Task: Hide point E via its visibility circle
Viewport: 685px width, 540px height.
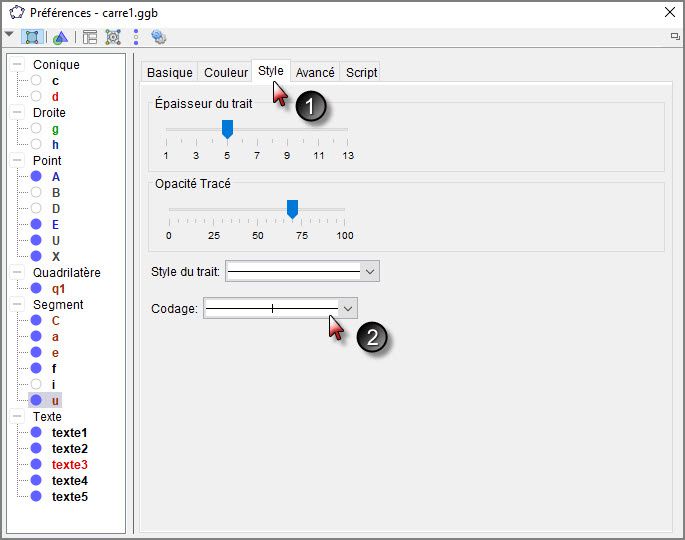Action: coord(36,225)
